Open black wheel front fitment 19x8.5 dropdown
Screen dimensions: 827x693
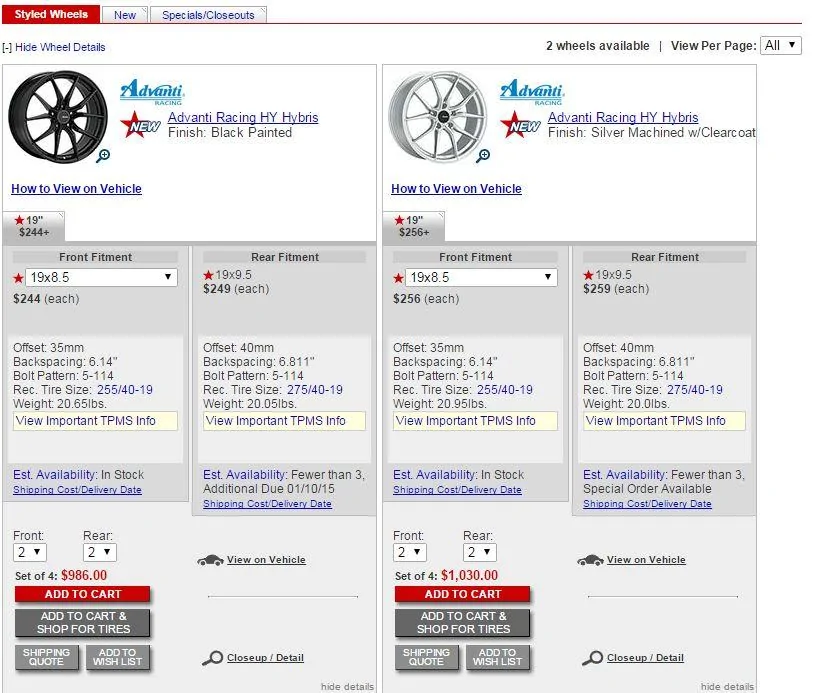(x=101, y=277)
